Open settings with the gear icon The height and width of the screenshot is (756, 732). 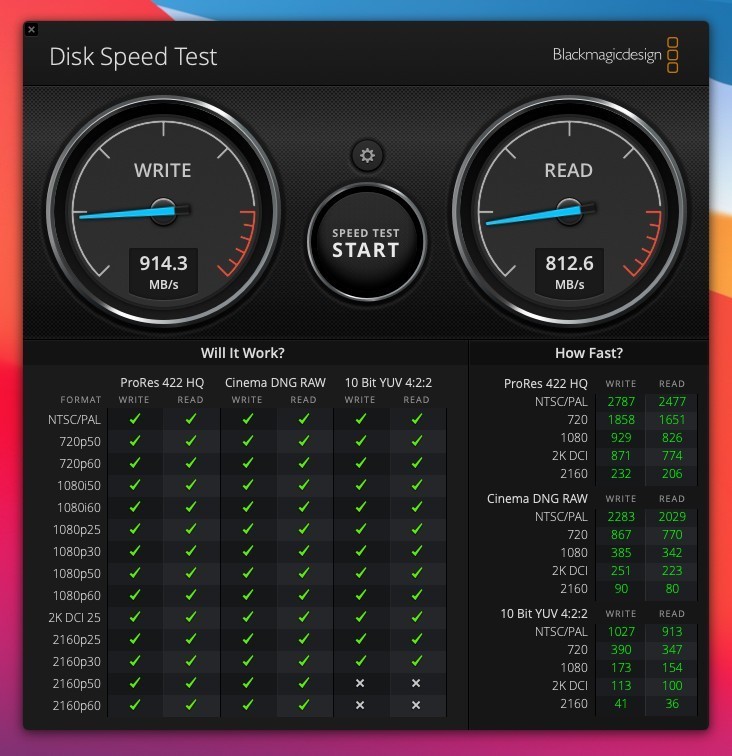pos(367,155)
